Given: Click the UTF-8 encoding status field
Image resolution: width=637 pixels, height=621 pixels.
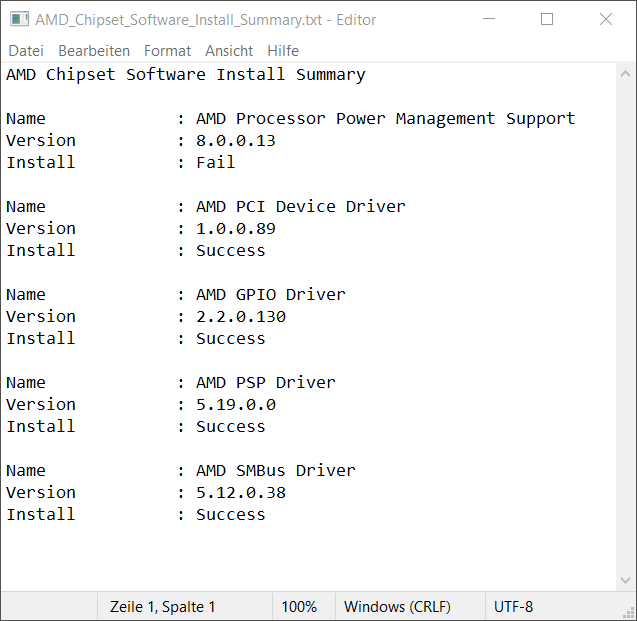Looking at the screenshot, I should click(514, 606).
